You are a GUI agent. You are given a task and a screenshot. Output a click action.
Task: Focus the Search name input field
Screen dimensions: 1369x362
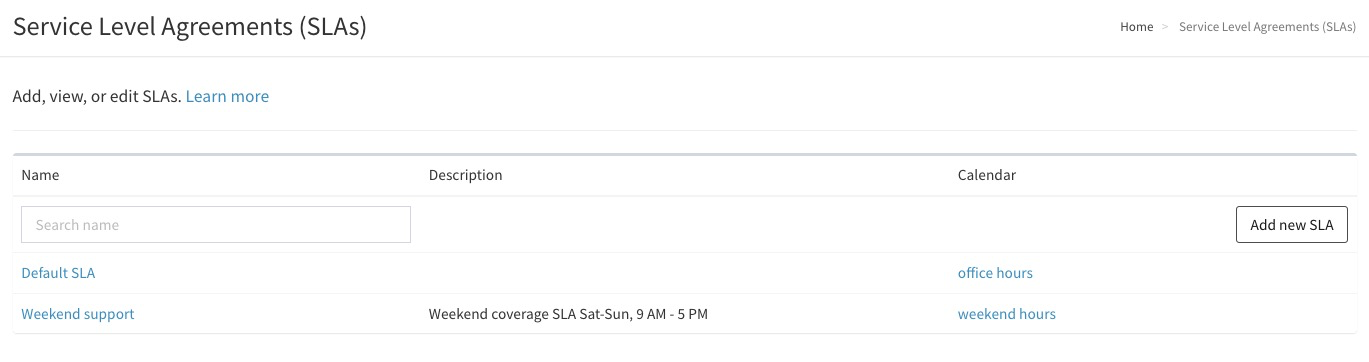(216, 225)
